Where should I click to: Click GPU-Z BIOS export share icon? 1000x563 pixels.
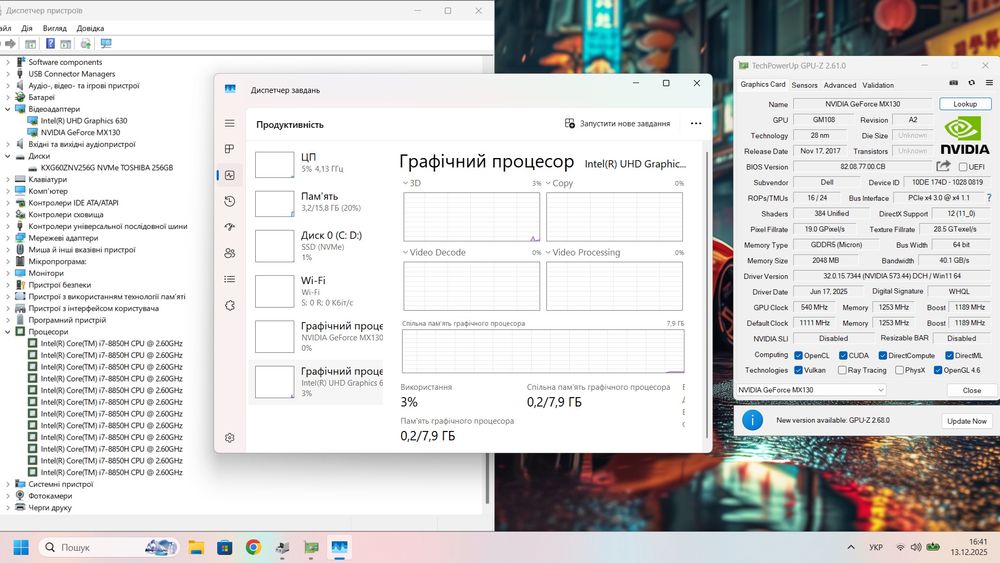click(x=943, y=166)
